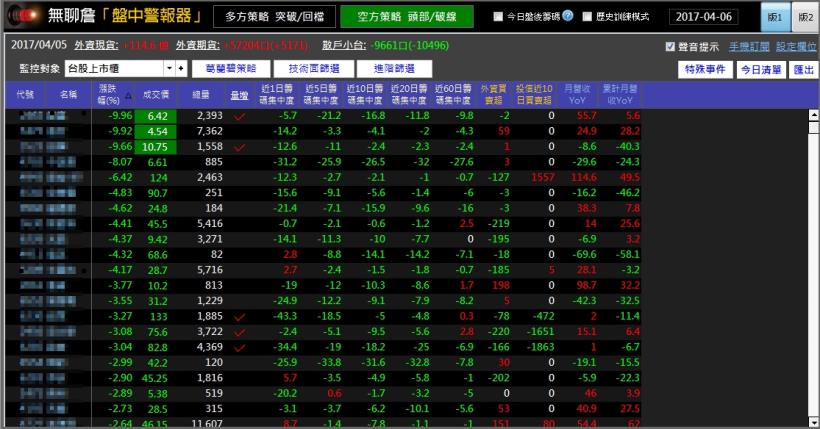Sort by 代號 column header
Image resolution: width=820 pixels, height=429 pixels.
tap(25, 95)
